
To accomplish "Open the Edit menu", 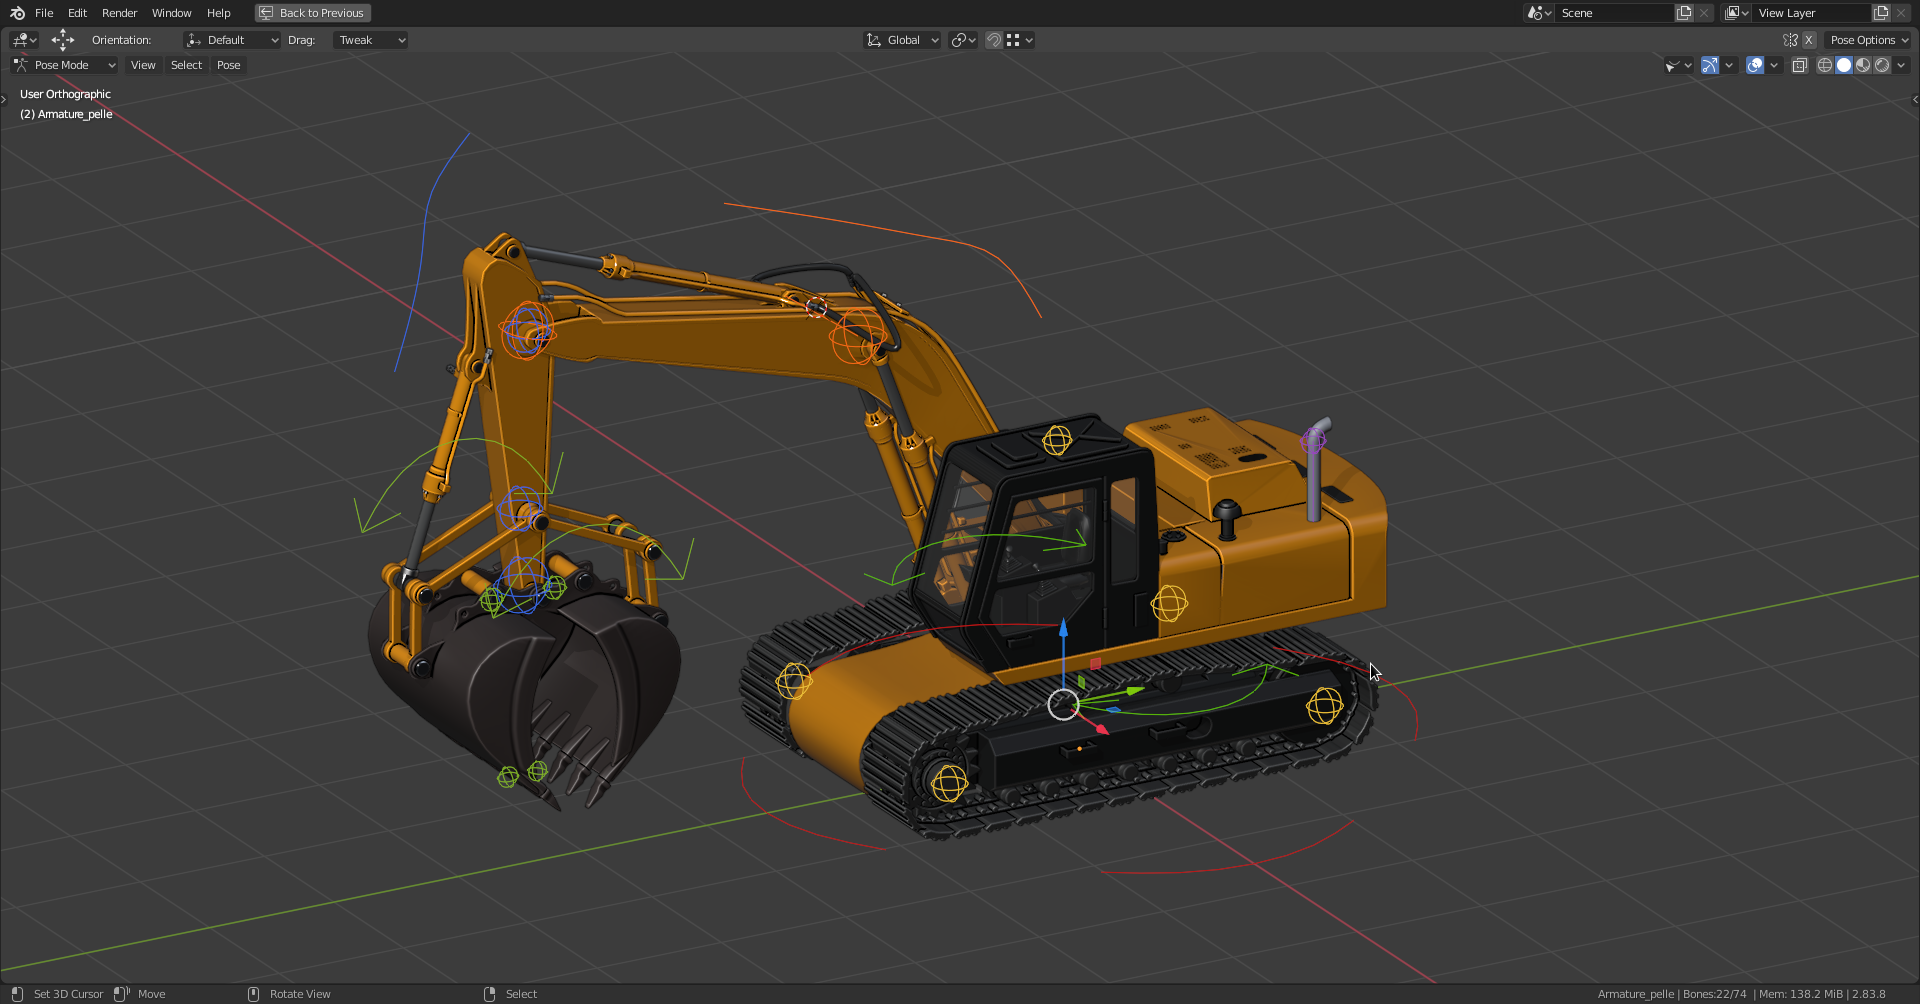I will coord(77,13).
